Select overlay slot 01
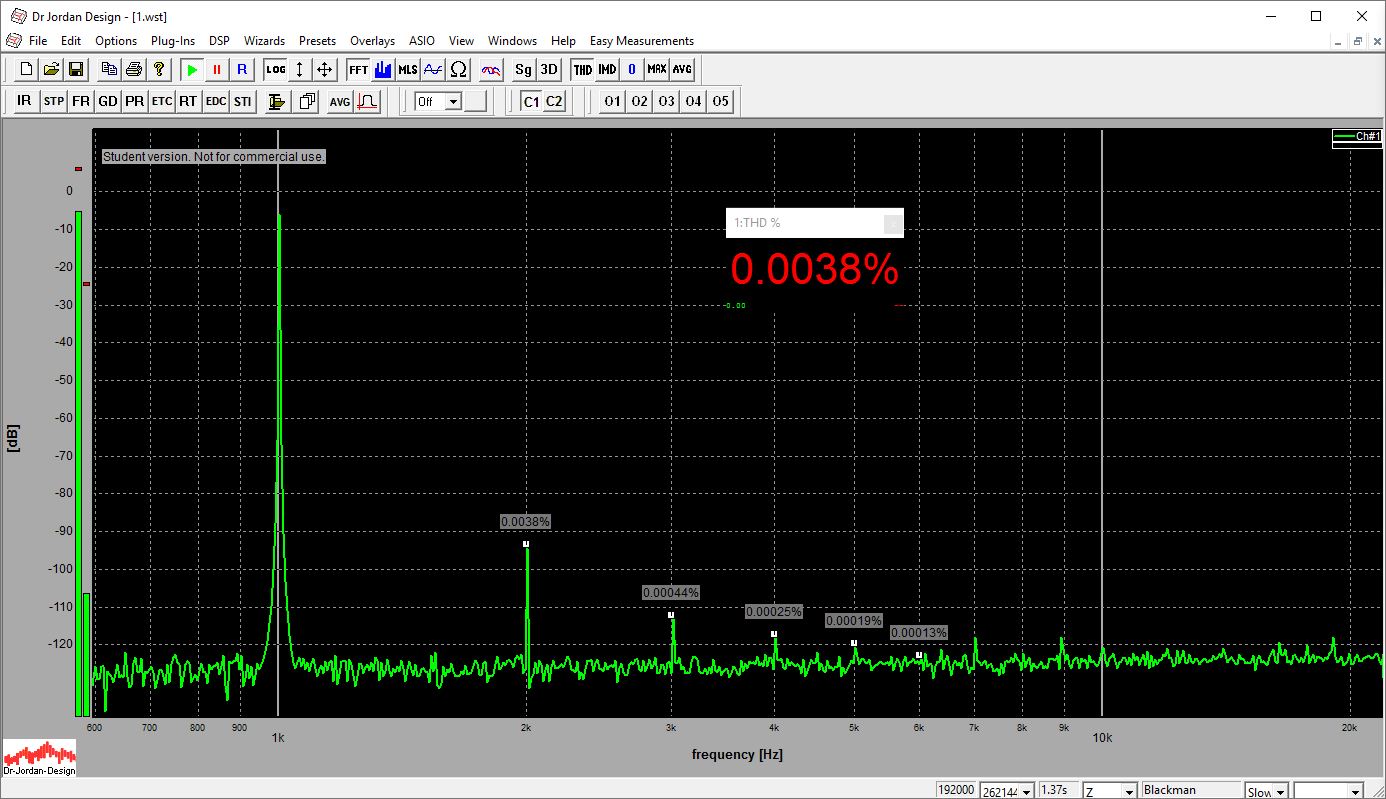1386x799 pixels. 612,101
